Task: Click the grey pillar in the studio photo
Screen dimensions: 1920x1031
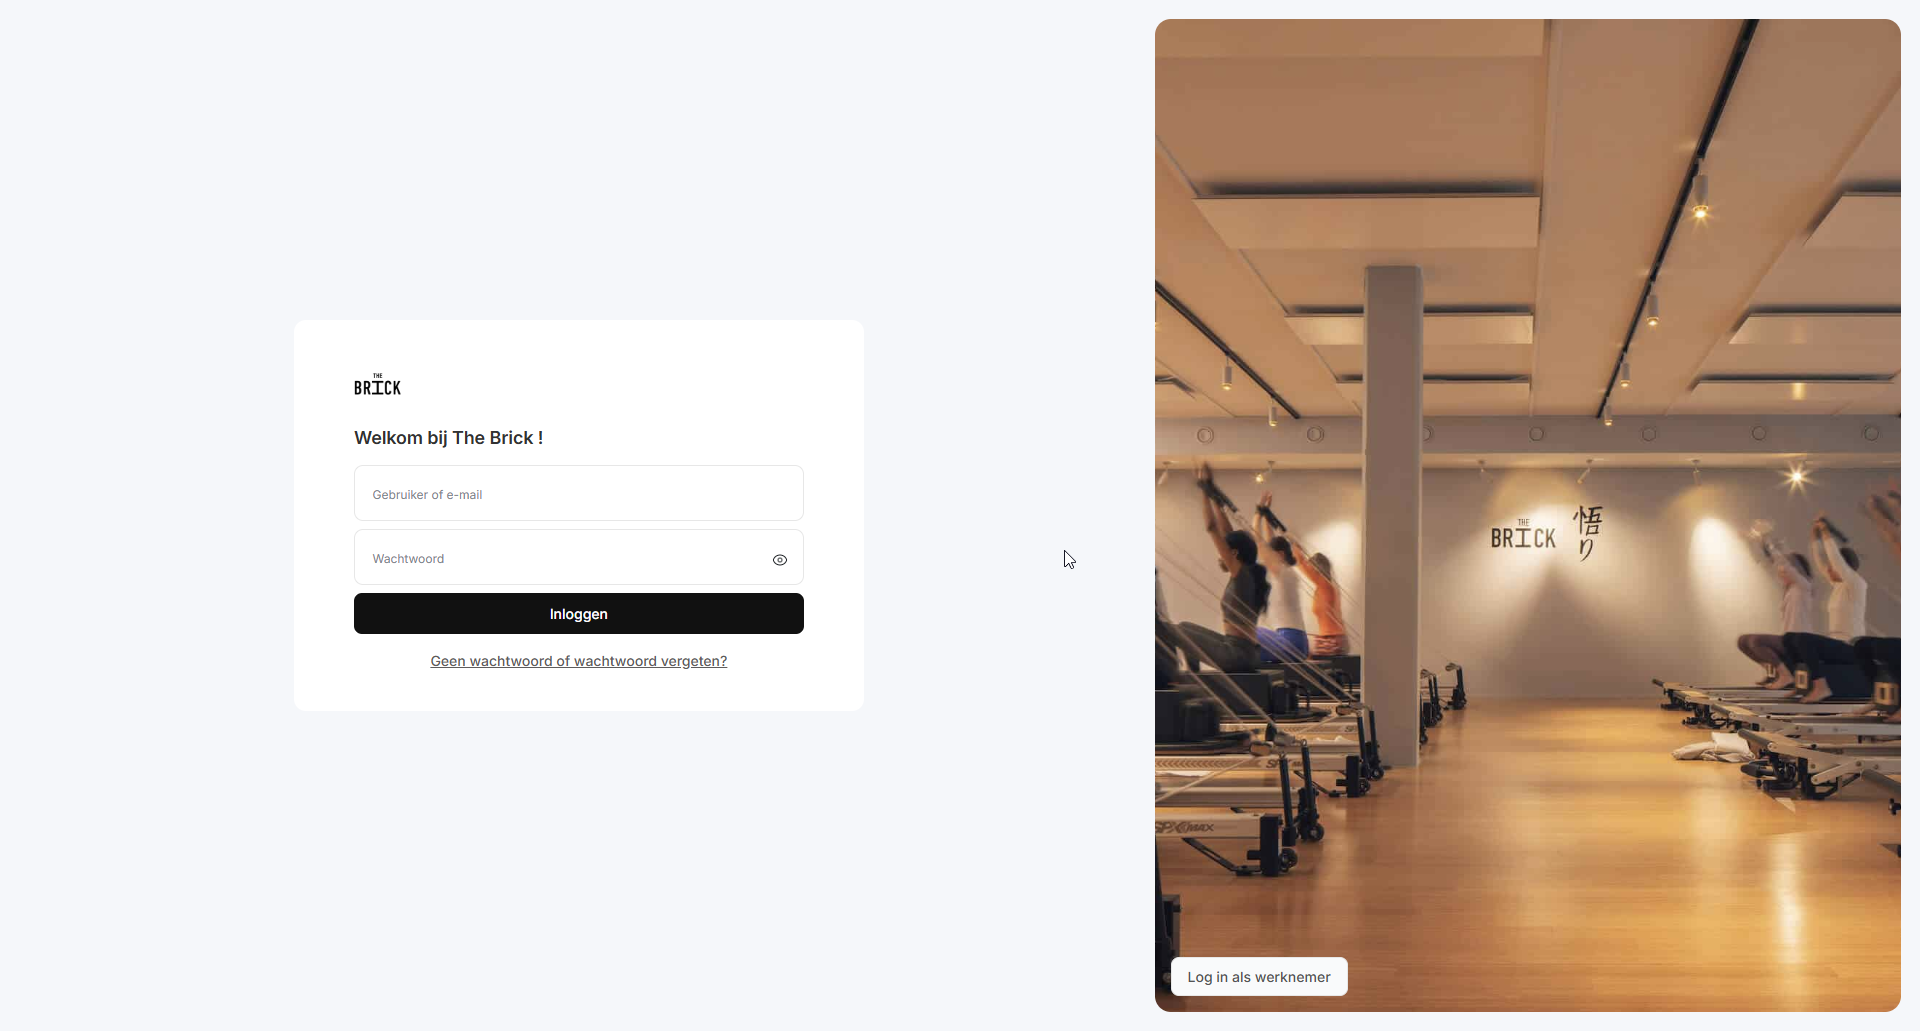Action: click(x=1394, y=500)
